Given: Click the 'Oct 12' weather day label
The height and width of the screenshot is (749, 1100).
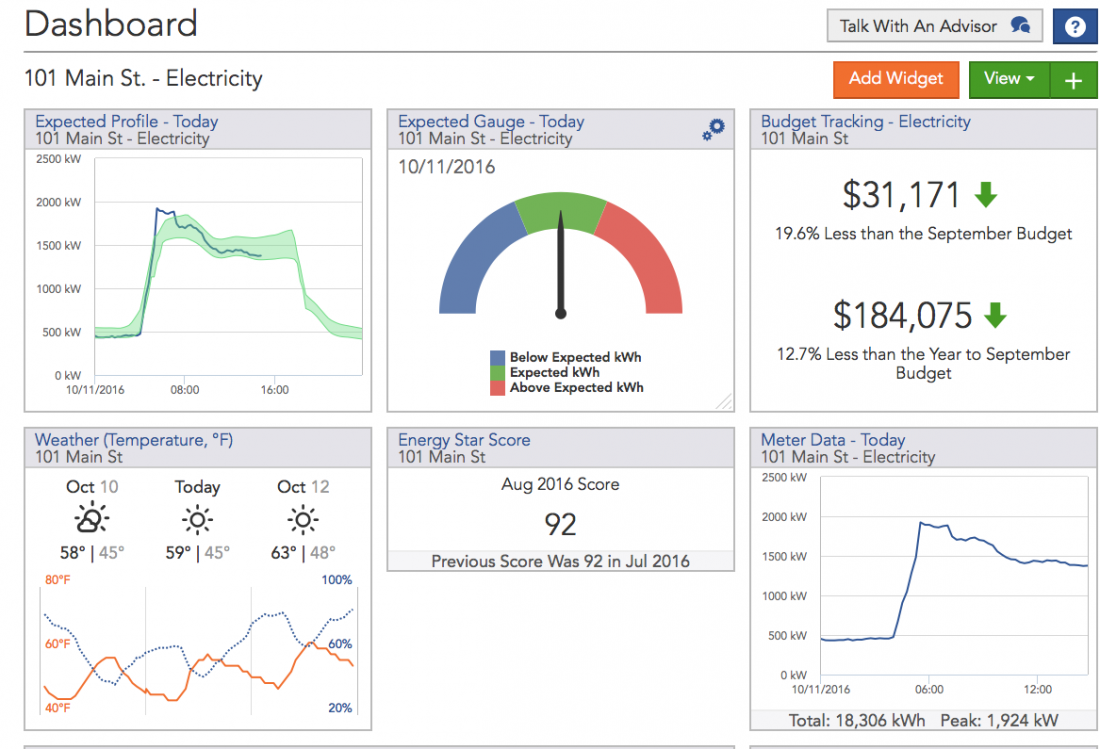Looking at the screenshot, I should [303, 487].
